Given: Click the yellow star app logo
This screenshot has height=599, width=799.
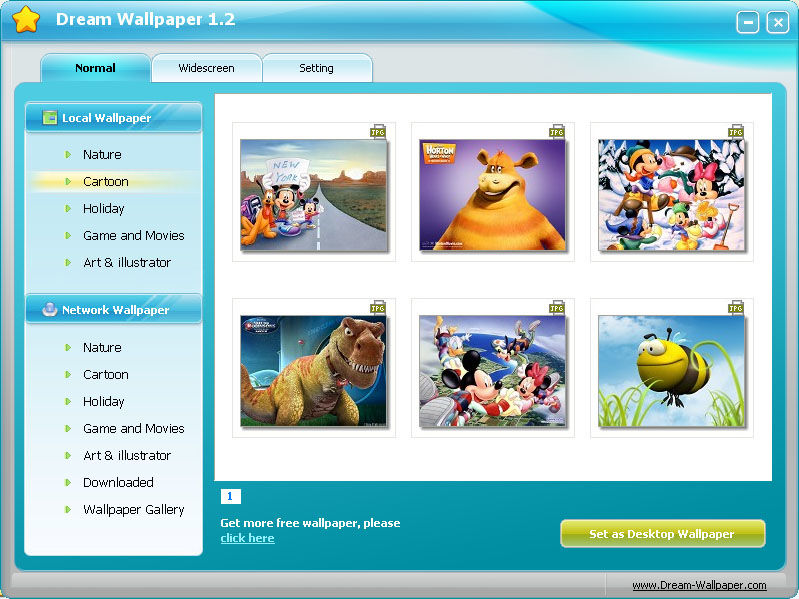Looking at the screenshot, I should click(25, 20).
